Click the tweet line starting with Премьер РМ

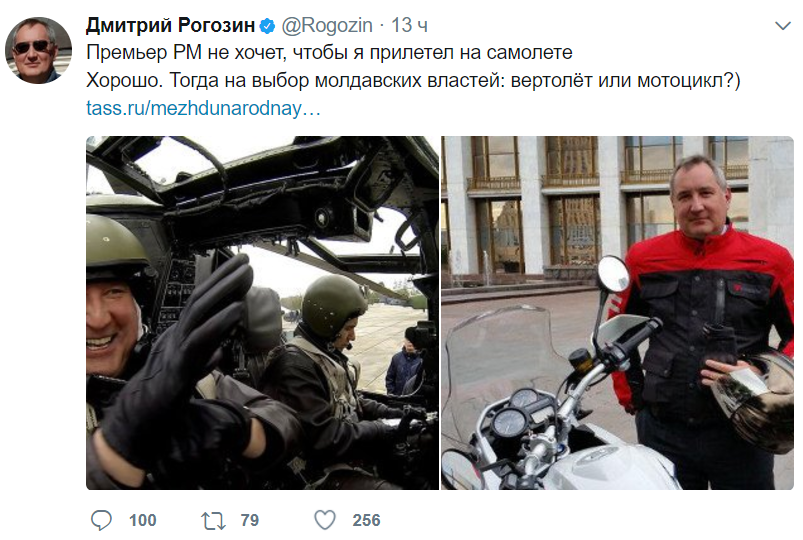329,53
